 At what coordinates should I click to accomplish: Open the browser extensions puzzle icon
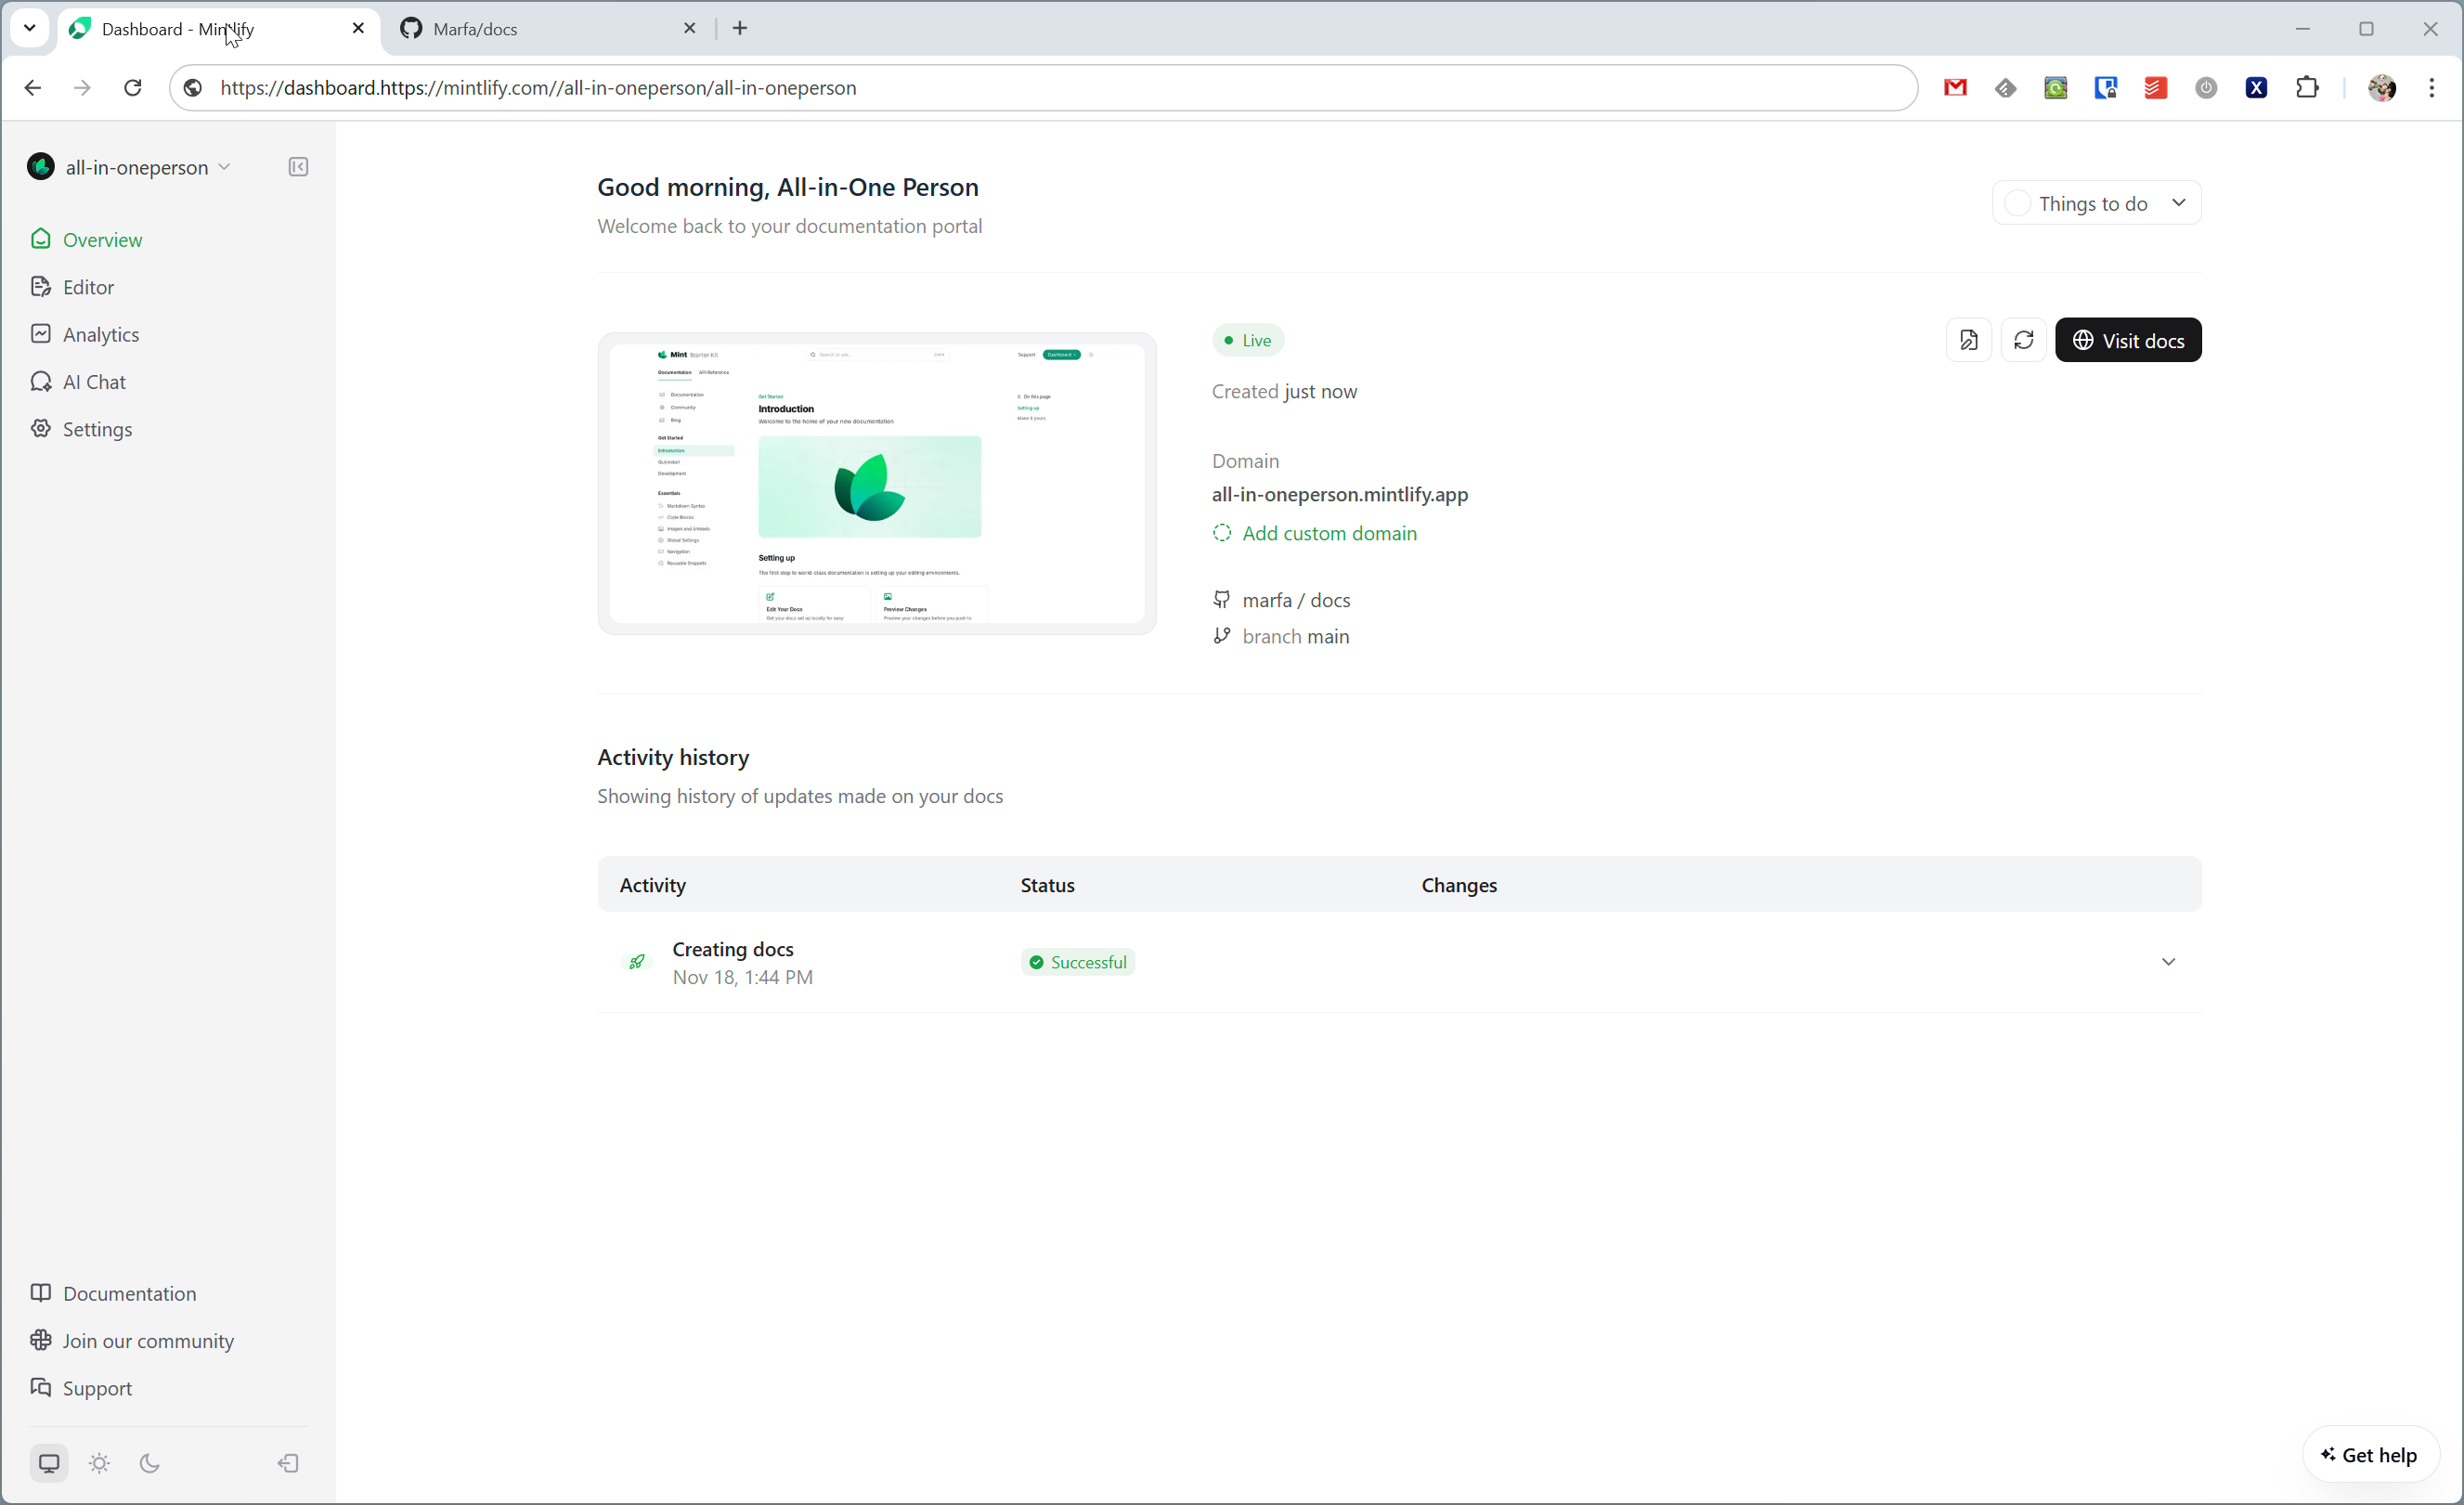[2307, 88]
